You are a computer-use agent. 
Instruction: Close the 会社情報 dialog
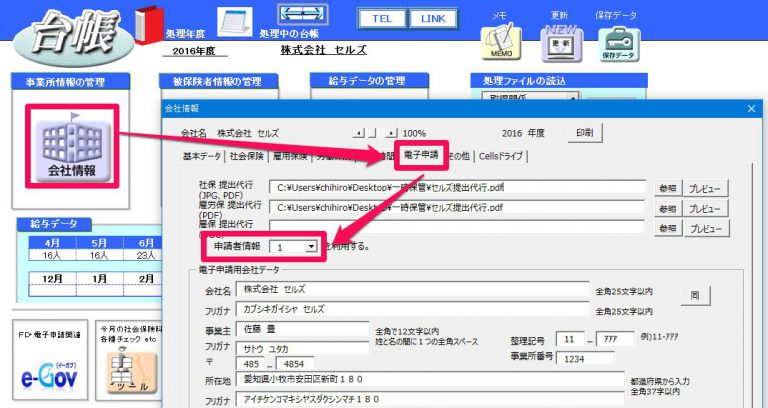click(x=751, y=109)
